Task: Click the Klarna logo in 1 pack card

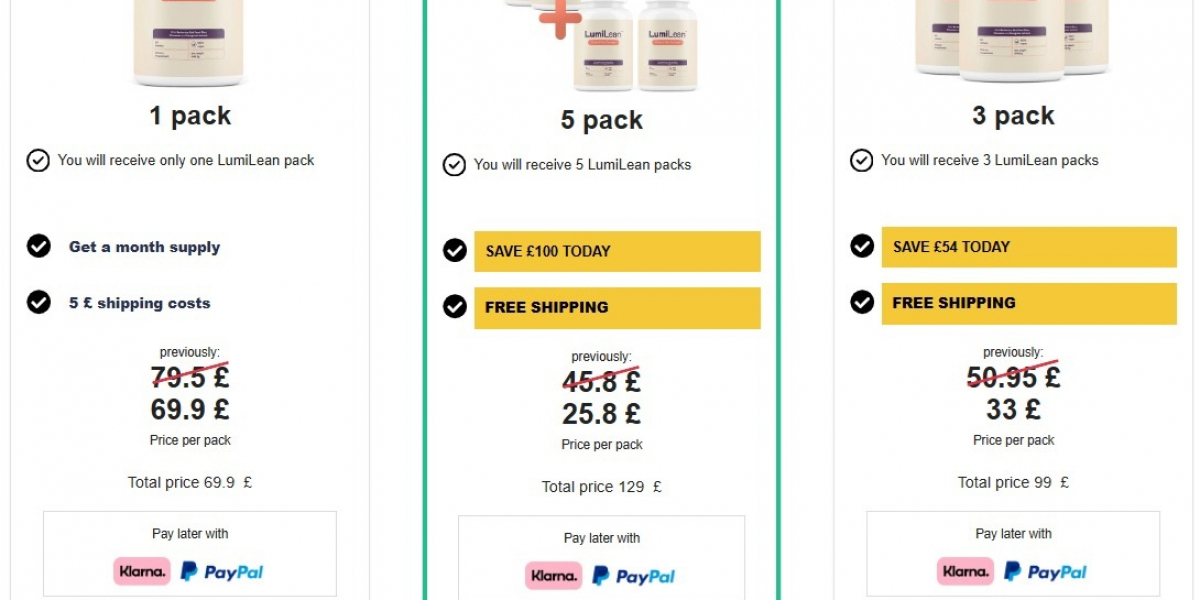Action: [x=142, y=572]
